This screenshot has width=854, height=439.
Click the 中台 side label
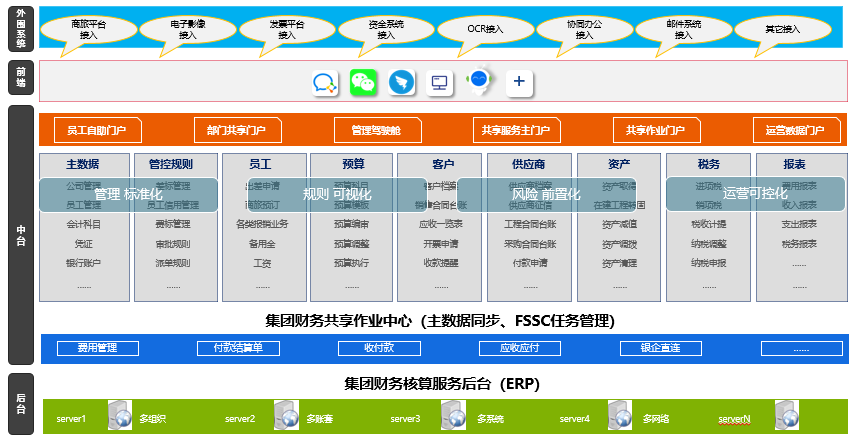tap(21, 233)
